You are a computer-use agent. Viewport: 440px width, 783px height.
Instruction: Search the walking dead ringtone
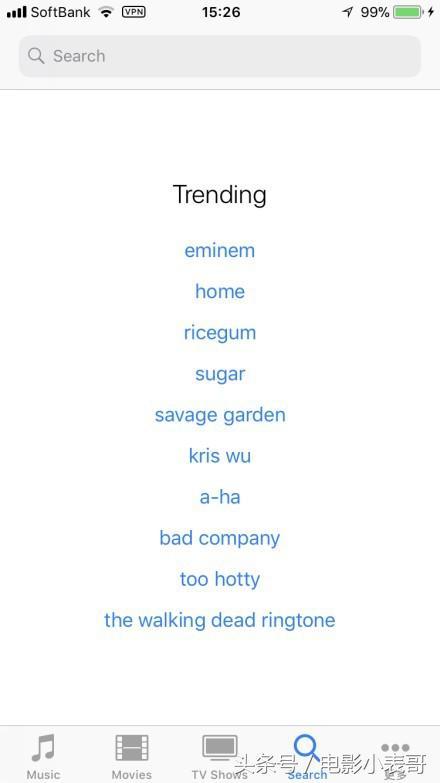[x=220, y=620]
